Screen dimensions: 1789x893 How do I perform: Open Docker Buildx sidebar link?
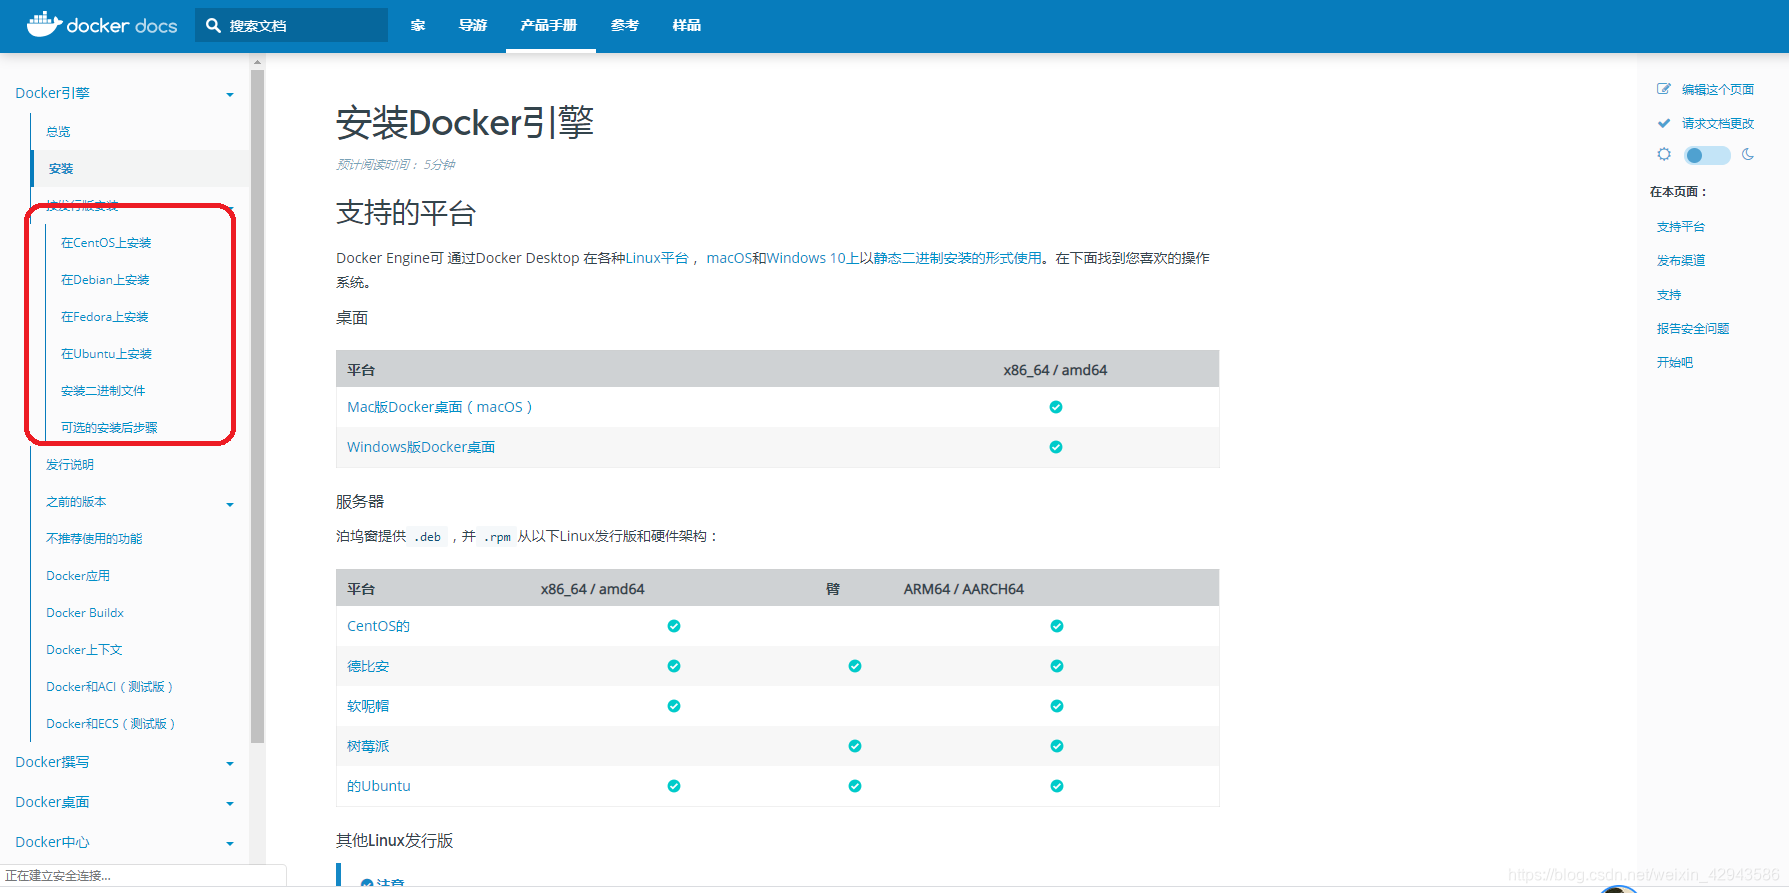click(x=85, y=613)
